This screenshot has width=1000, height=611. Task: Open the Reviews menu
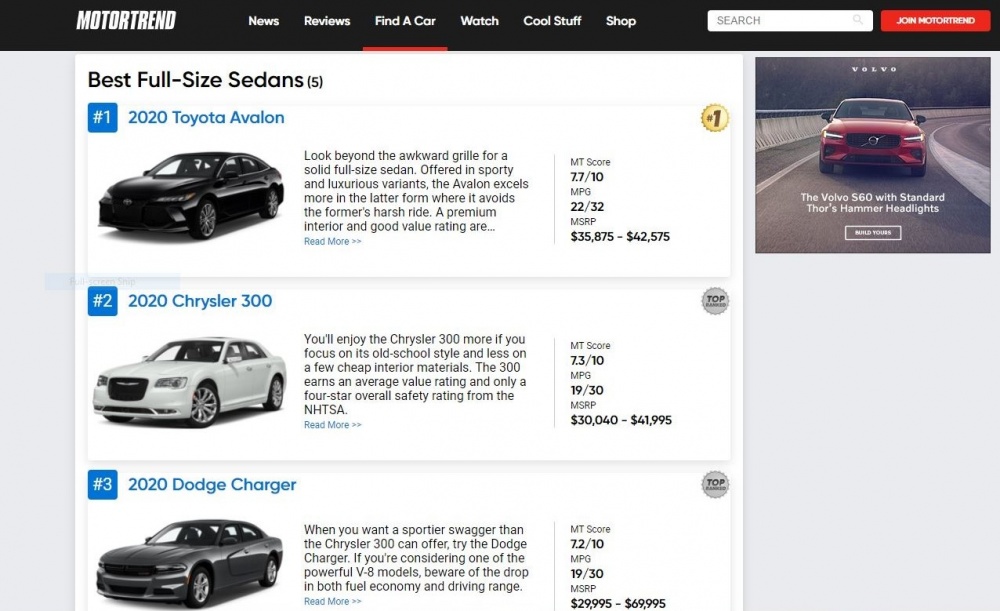point(327,21)
